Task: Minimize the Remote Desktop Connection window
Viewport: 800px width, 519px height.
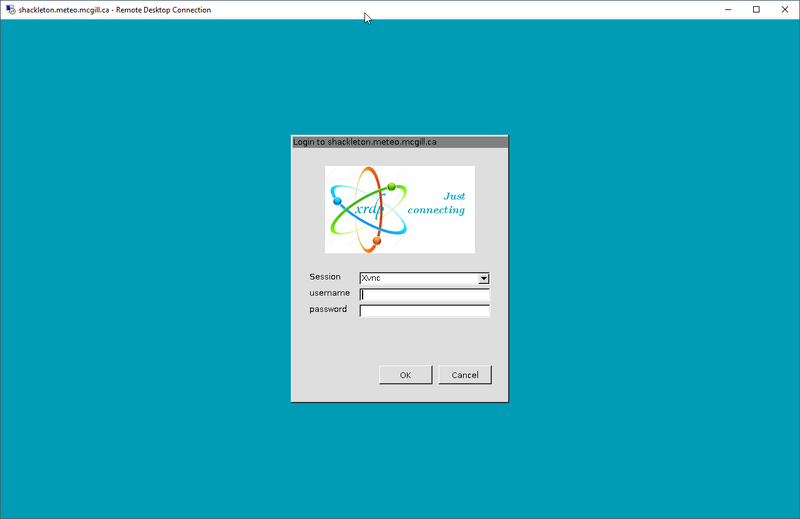Action: 728,10
